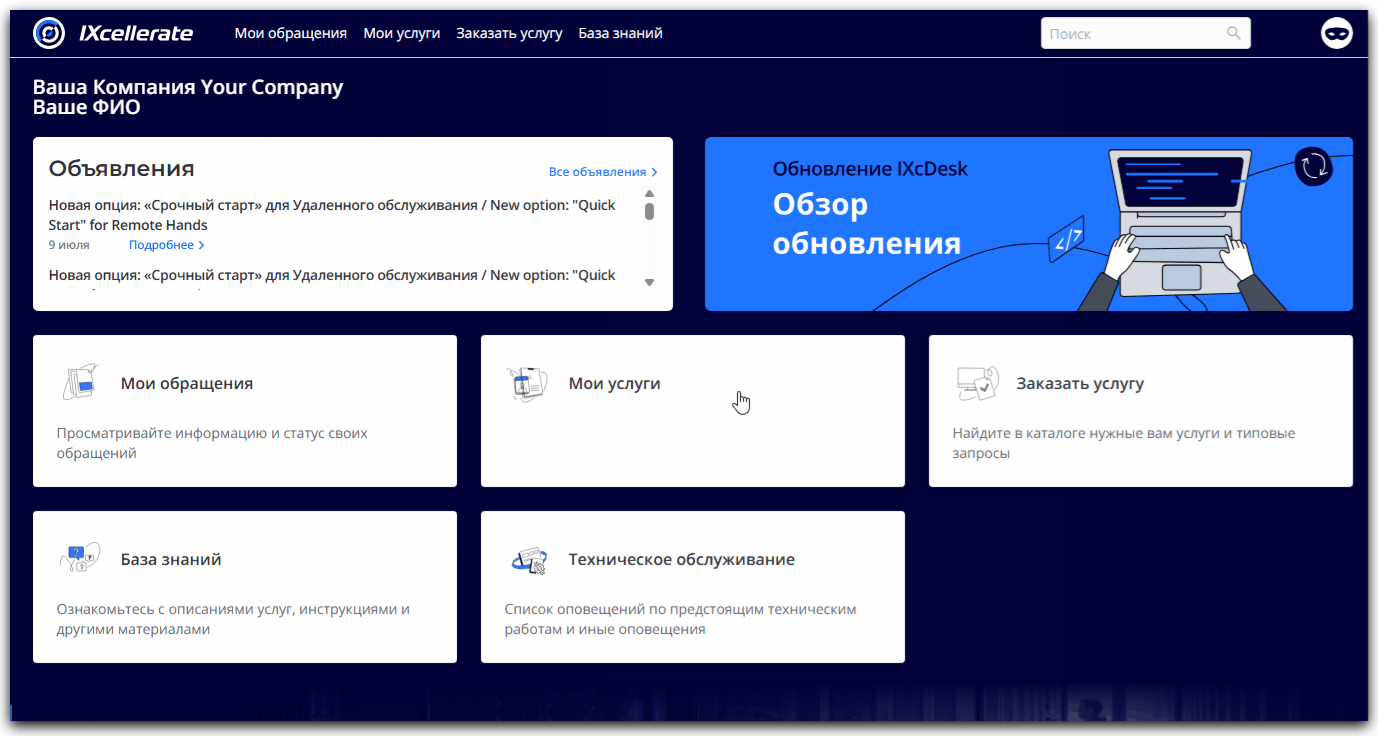Click the Мои обращения card icon

coord(79,383)
